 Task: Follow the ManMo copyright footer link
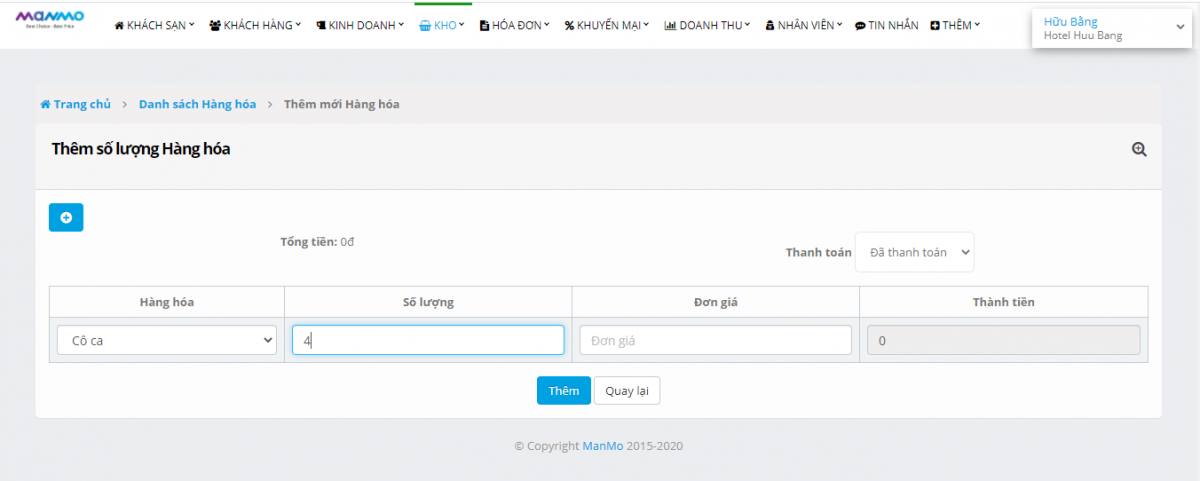603,446
